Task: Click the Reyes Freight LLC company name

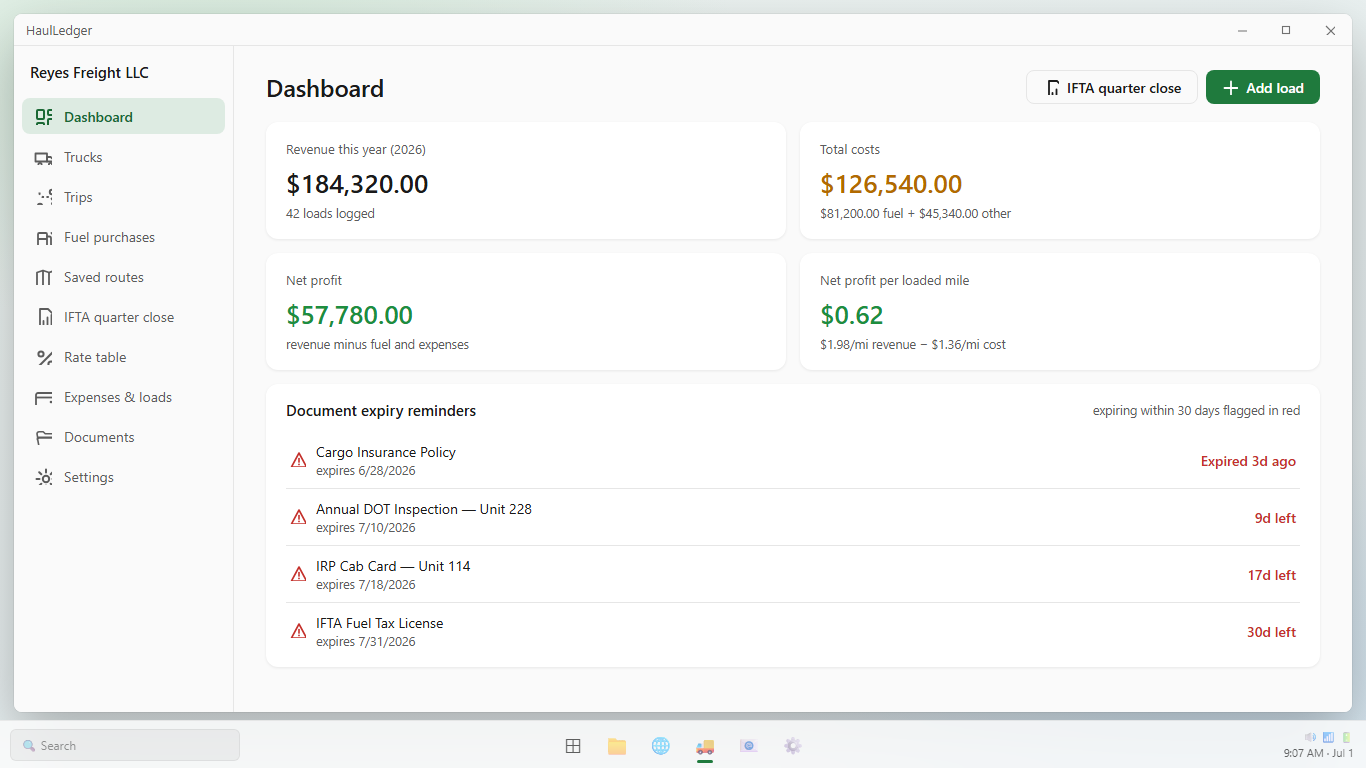Action: (x=89, y=73)
